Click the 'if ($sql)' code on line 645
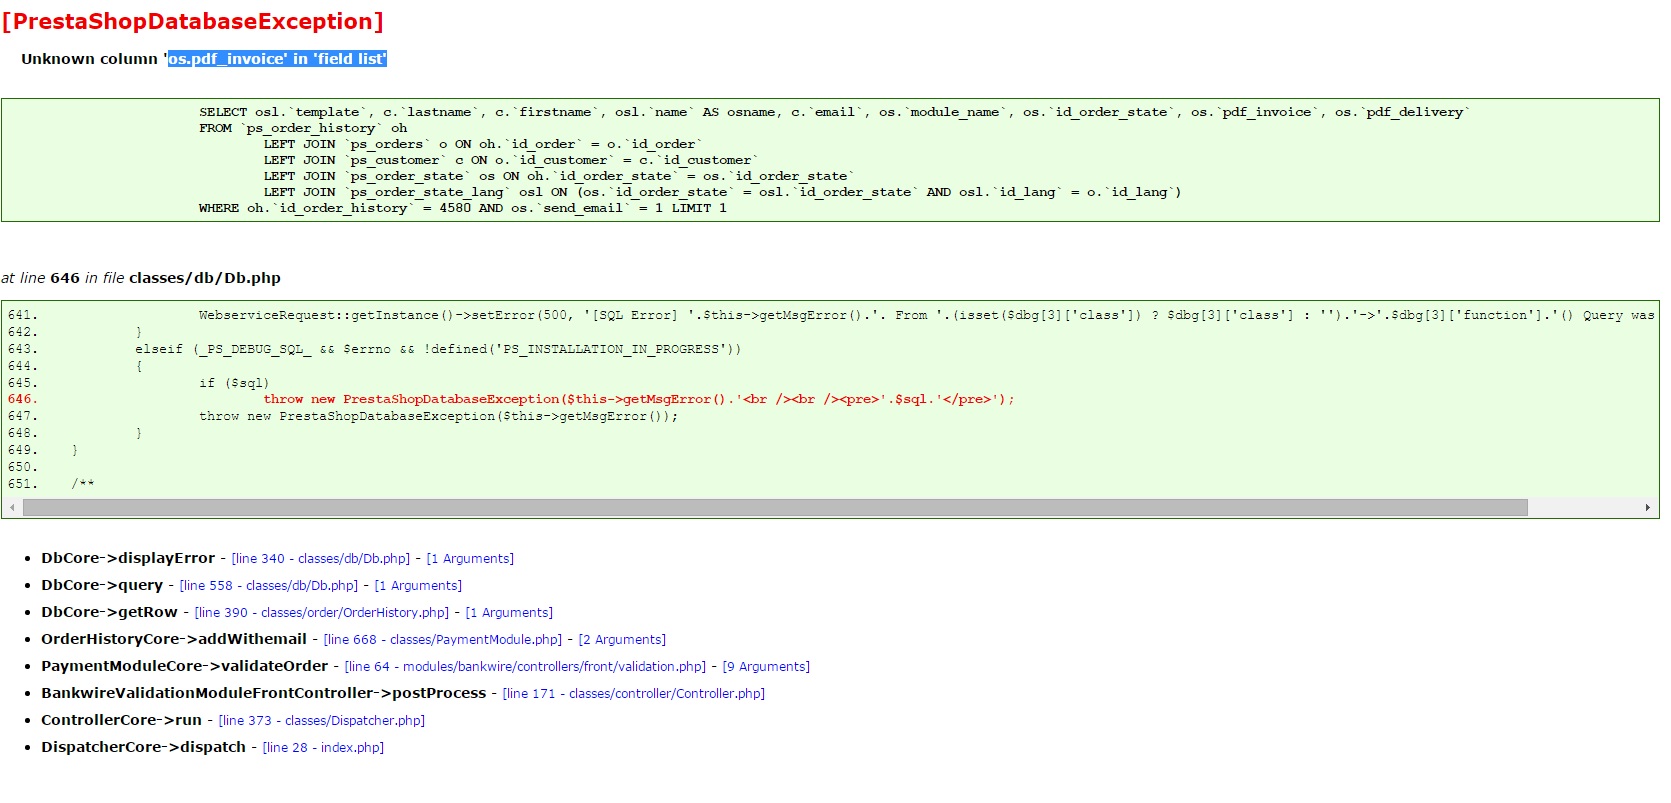The image size is (1671, 803). coord(234,383)
